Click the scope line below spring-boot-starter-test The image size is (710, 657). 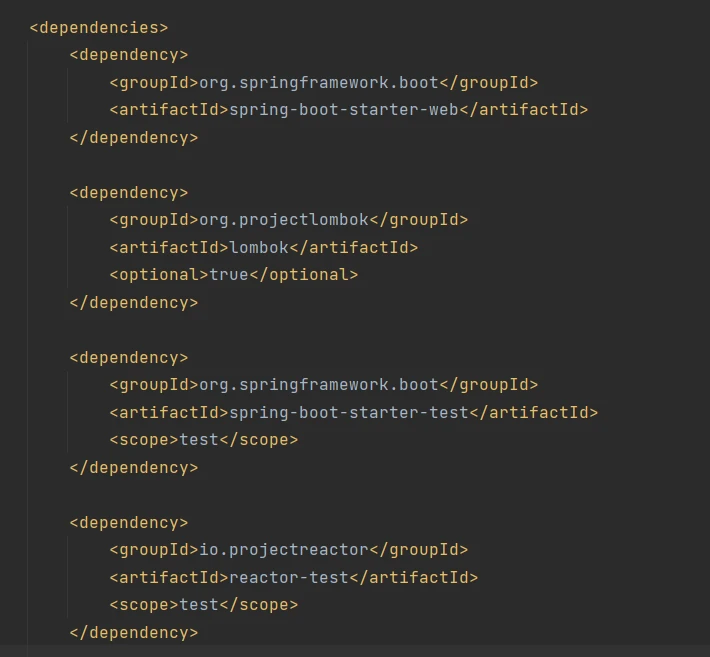click(203, 440)
